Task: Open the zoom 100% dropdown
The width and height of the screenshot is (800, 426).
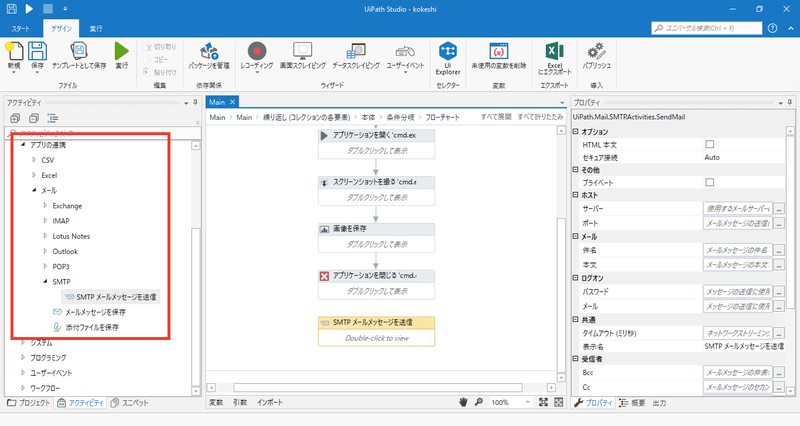Action: pos(527,402)
